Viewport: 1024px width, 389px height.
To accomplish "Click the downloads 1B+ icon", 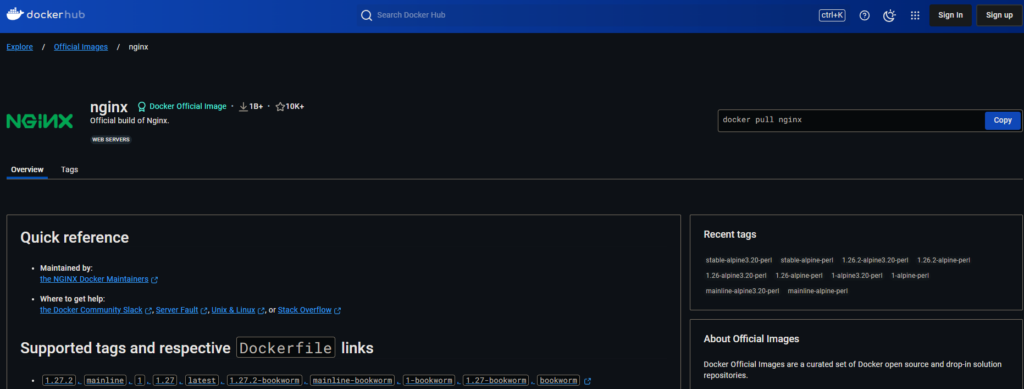I will tap(243, 106).
